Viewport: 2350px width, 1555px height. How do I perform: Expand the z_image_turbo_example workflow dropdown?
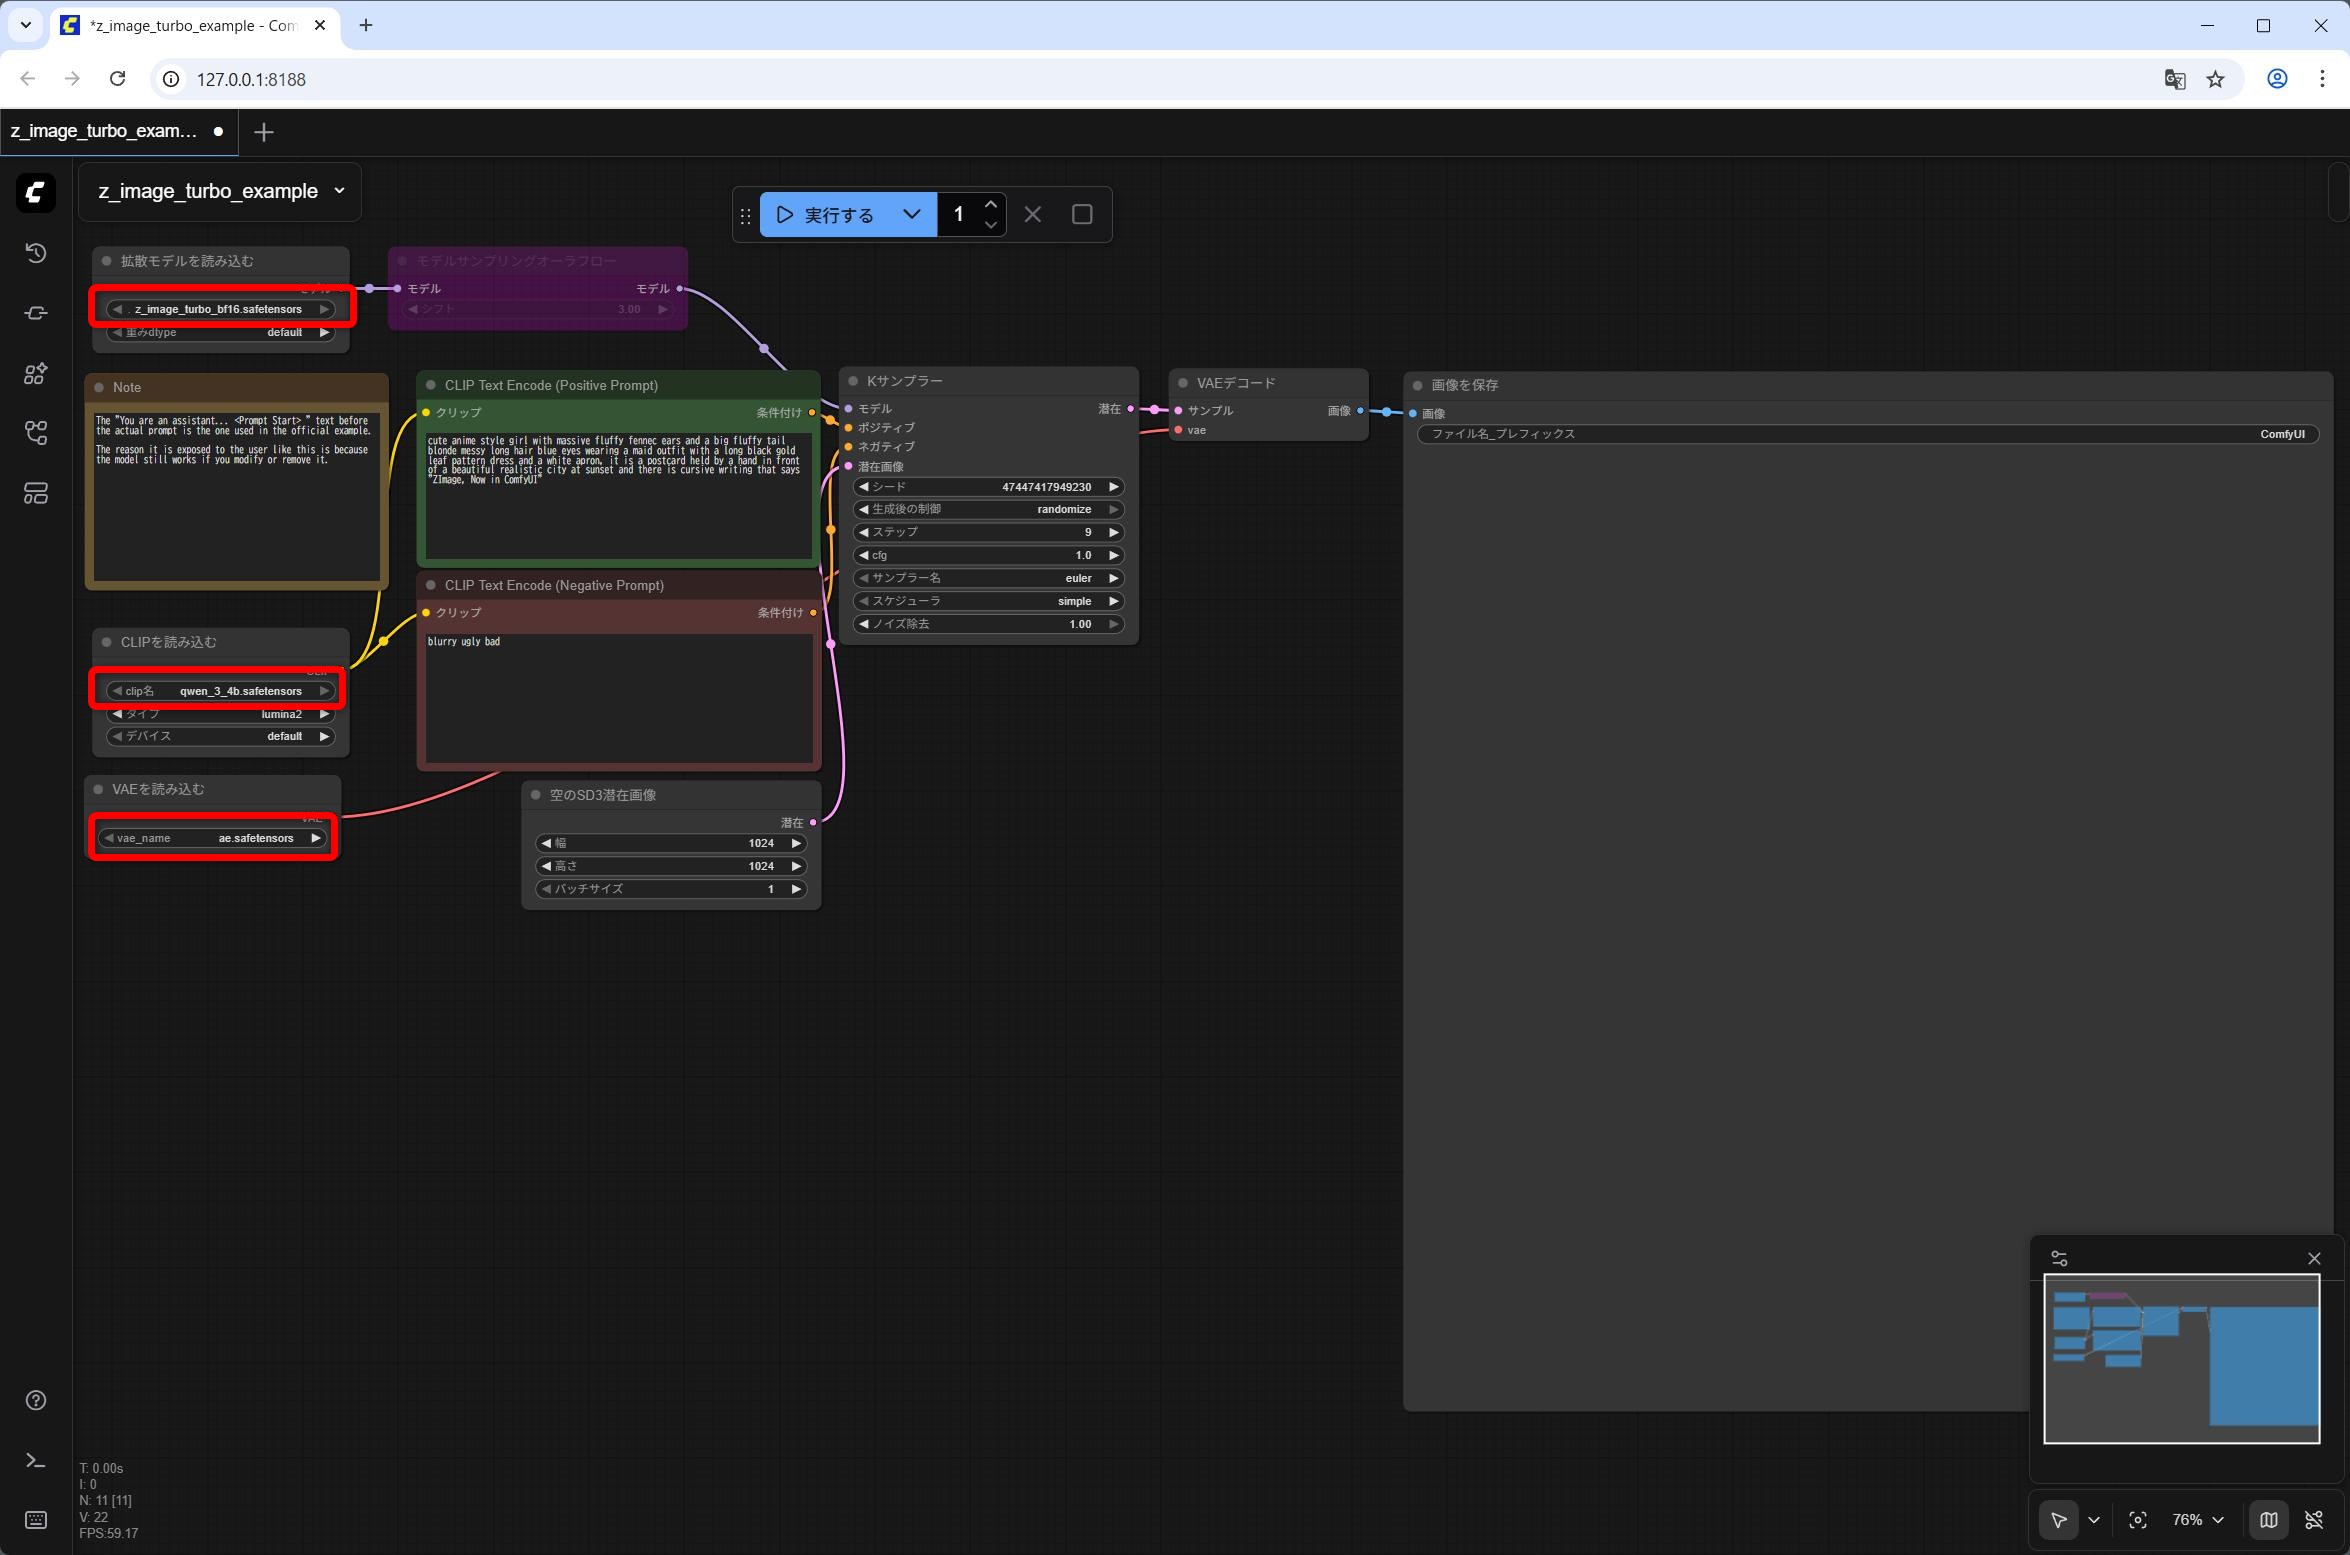pyautogui.click(x=339, y=190)
